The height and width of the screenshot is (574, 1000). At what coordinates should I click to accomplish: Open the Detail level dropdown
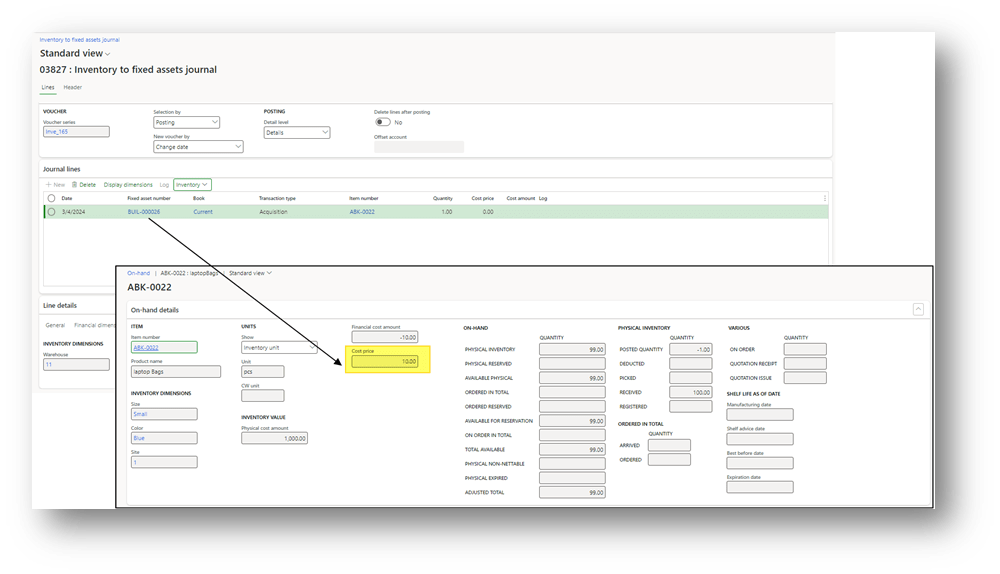(x=297, y=132)
